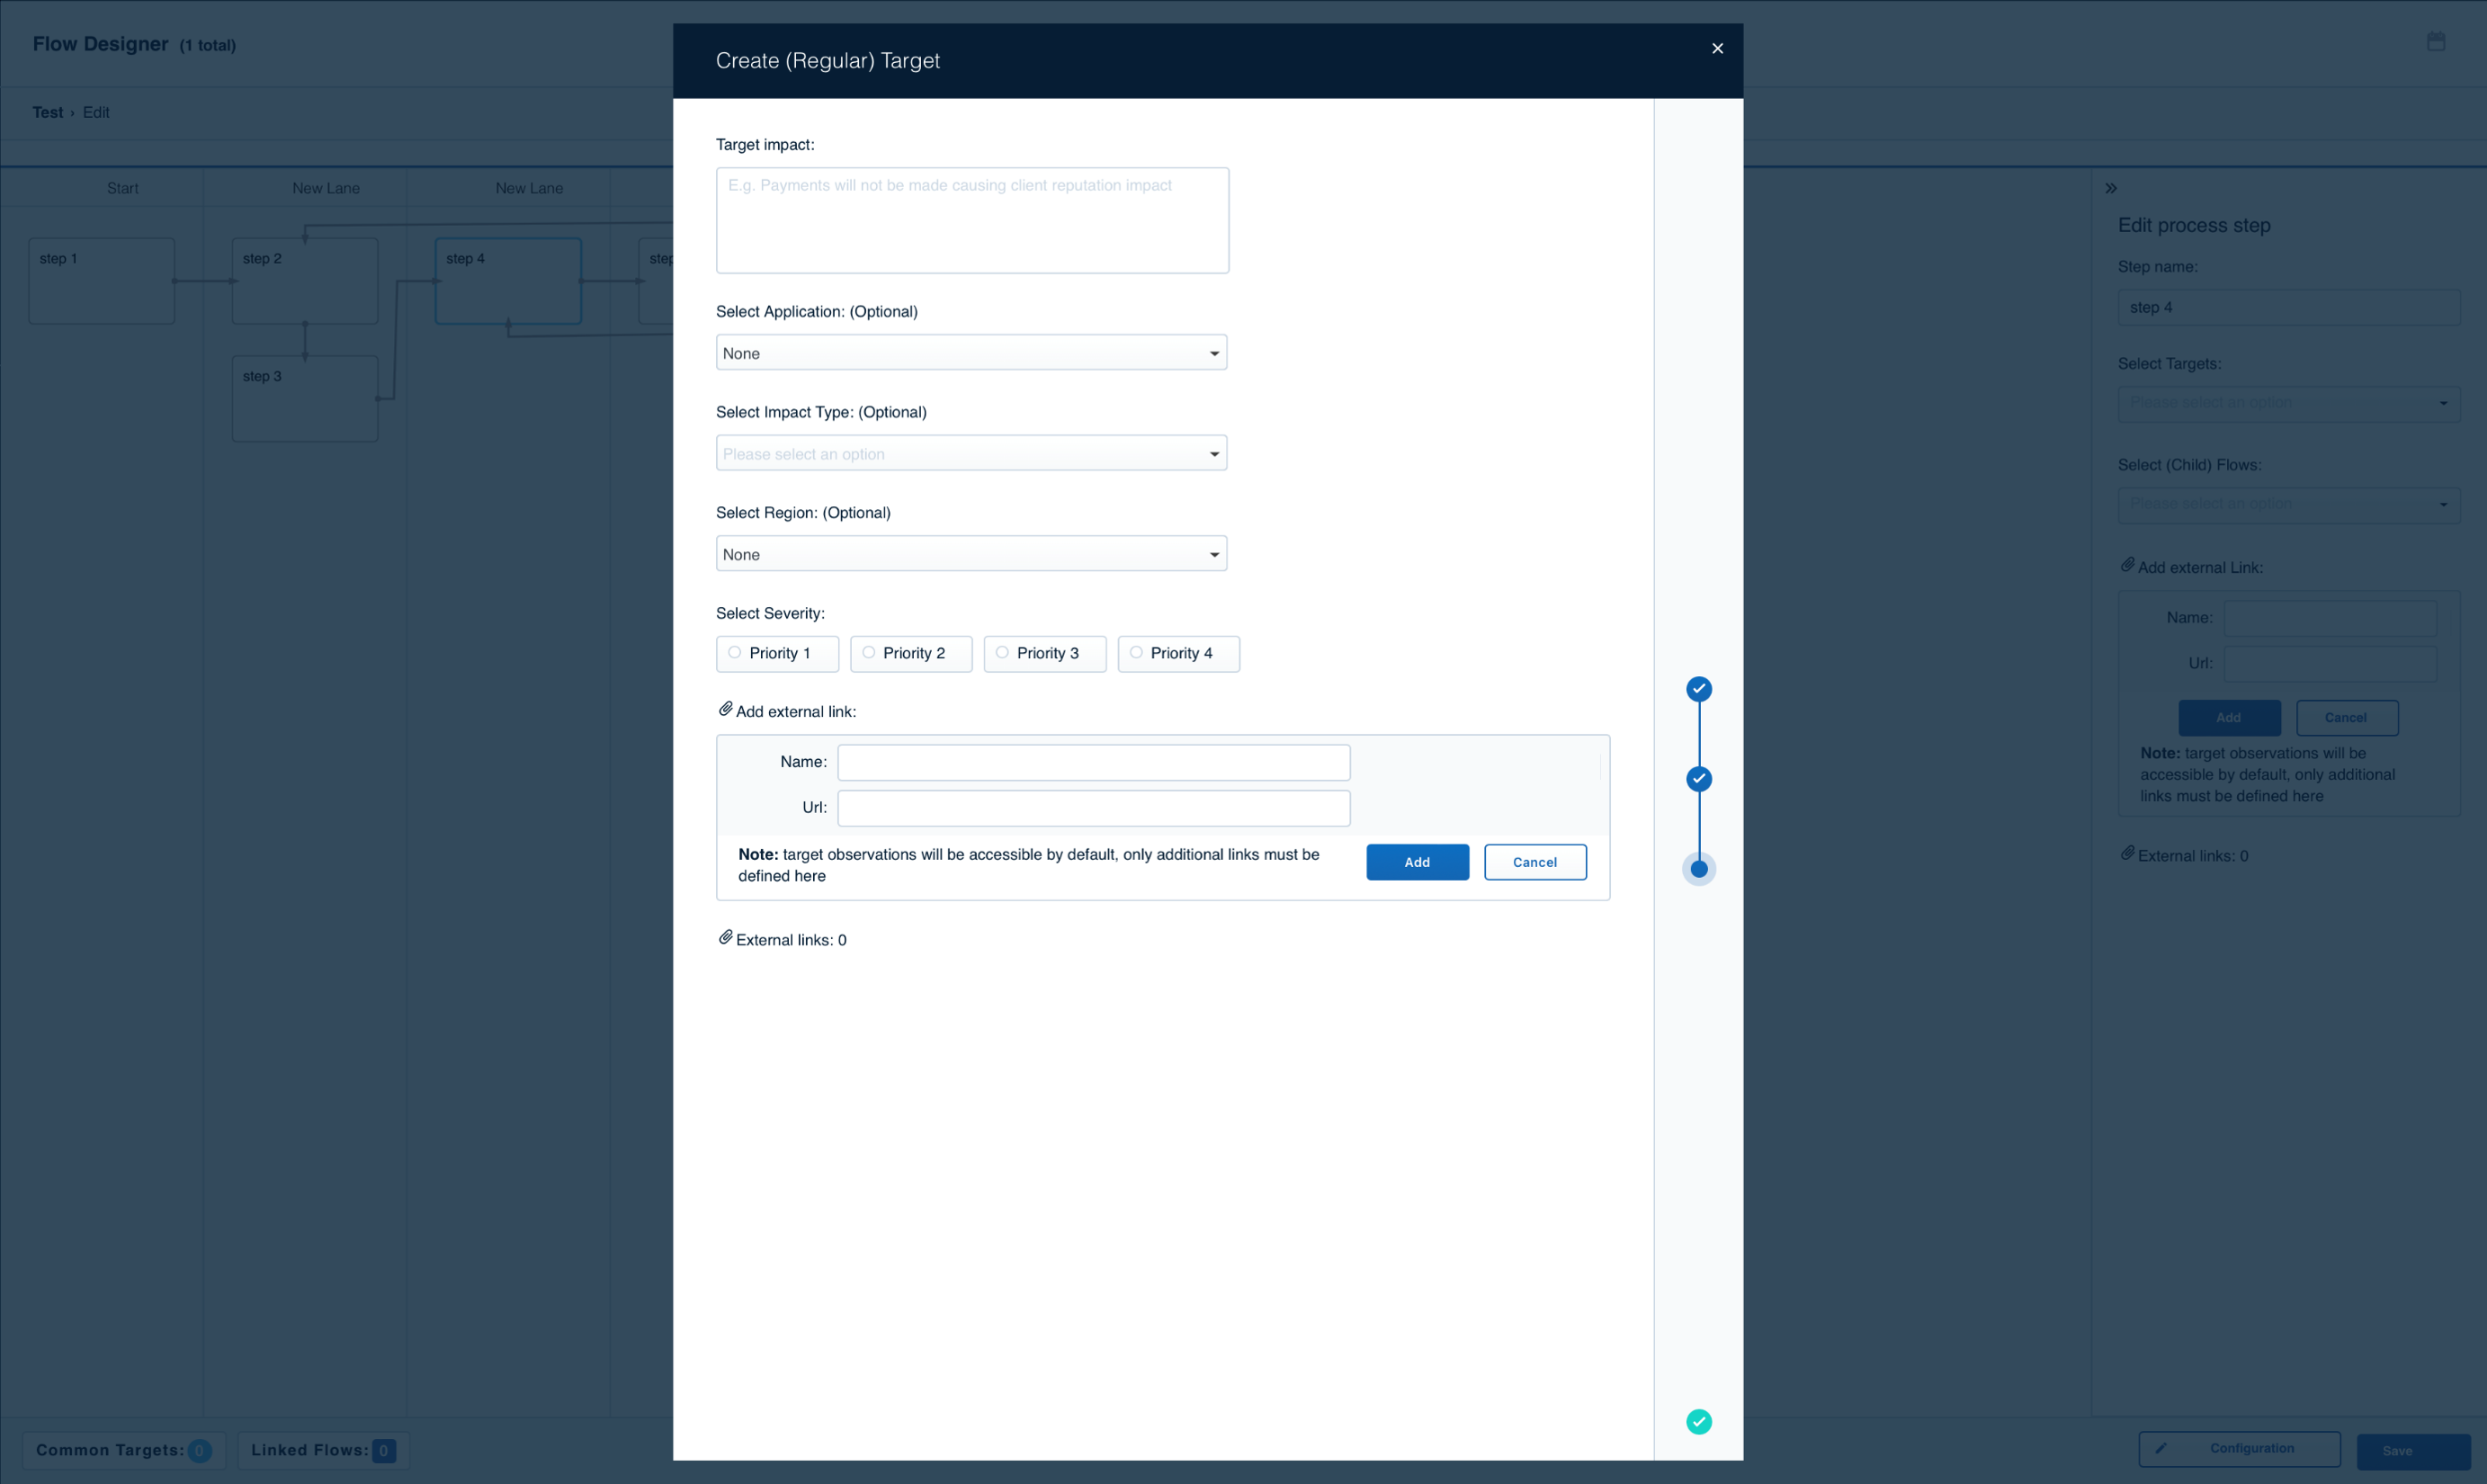Click the Test breadcrumb link

click(47, 112)
